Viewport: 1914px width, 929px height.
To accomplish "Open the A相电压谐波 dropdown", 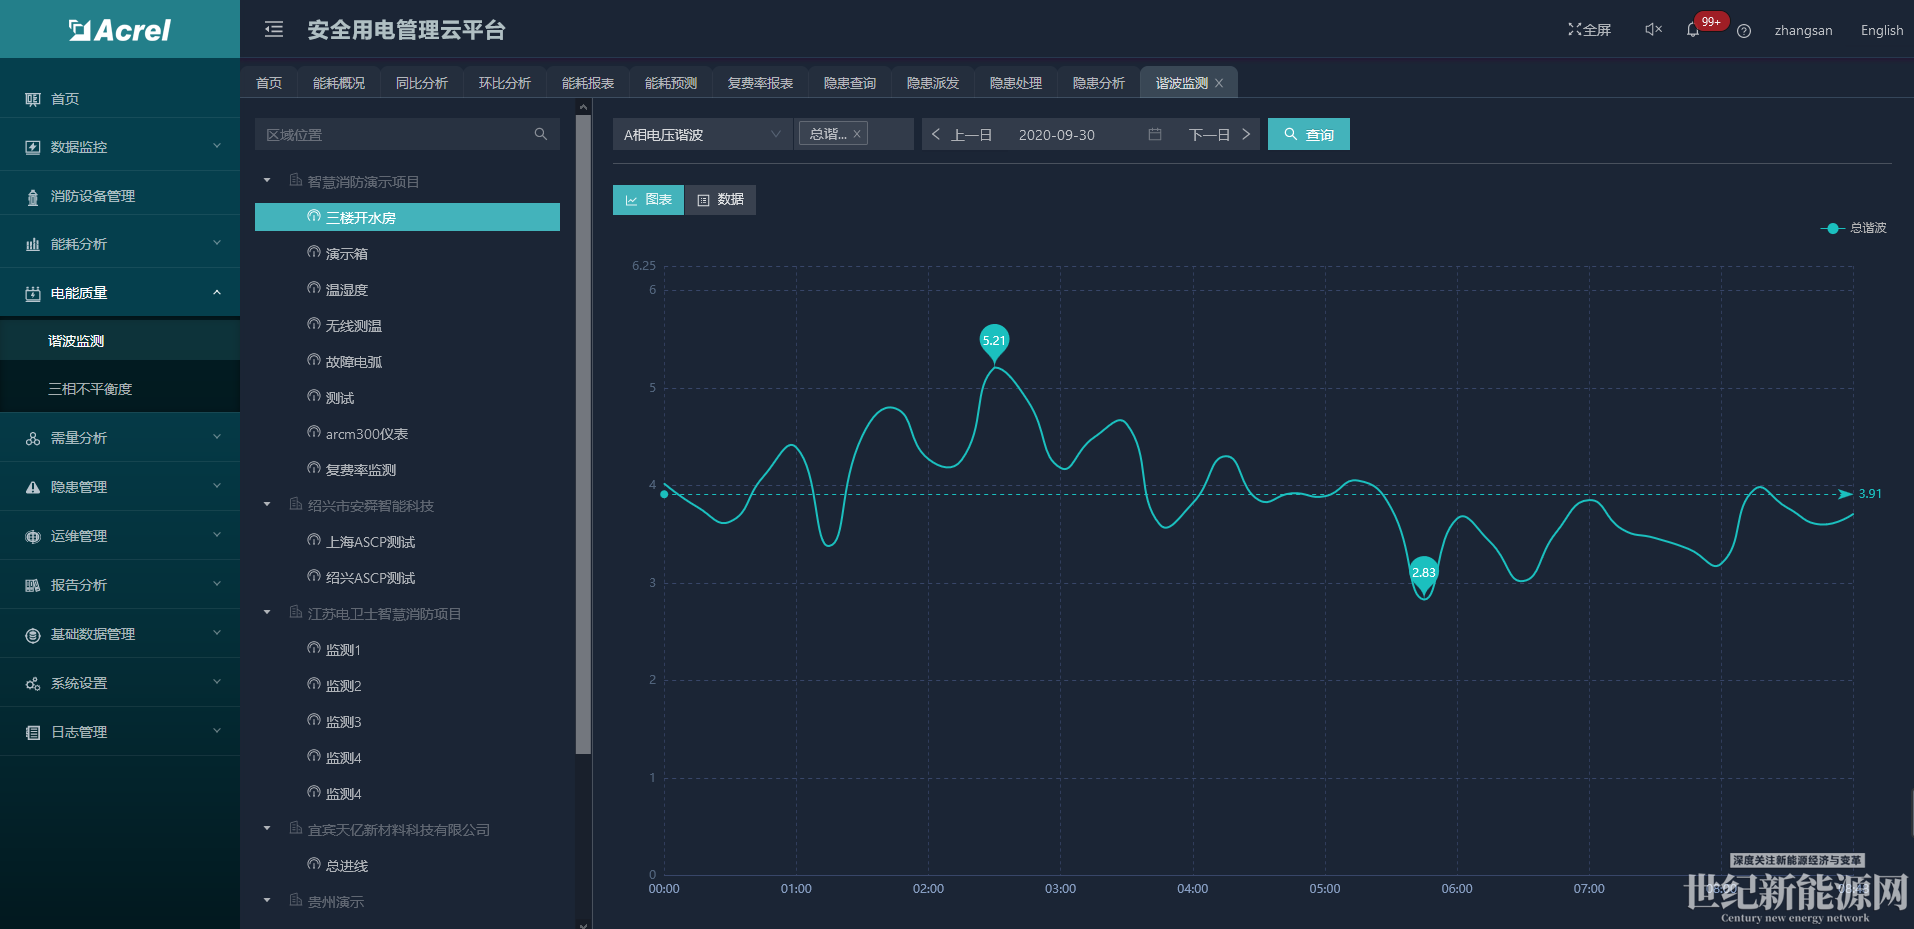I will pos(702,134).
